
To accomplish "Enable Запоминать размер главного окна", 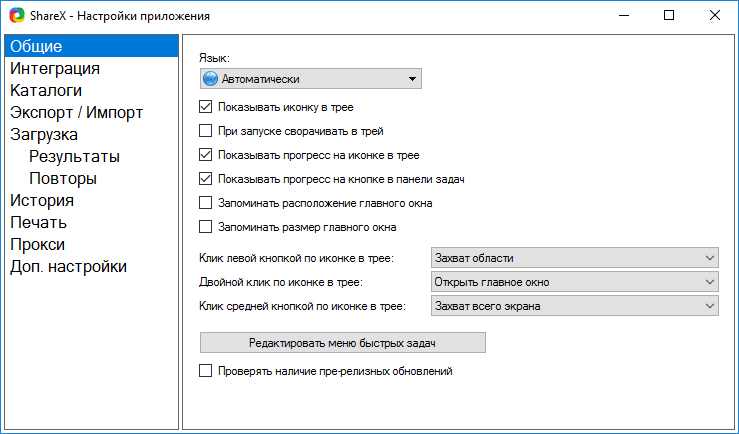I will [x=205, y=227].
